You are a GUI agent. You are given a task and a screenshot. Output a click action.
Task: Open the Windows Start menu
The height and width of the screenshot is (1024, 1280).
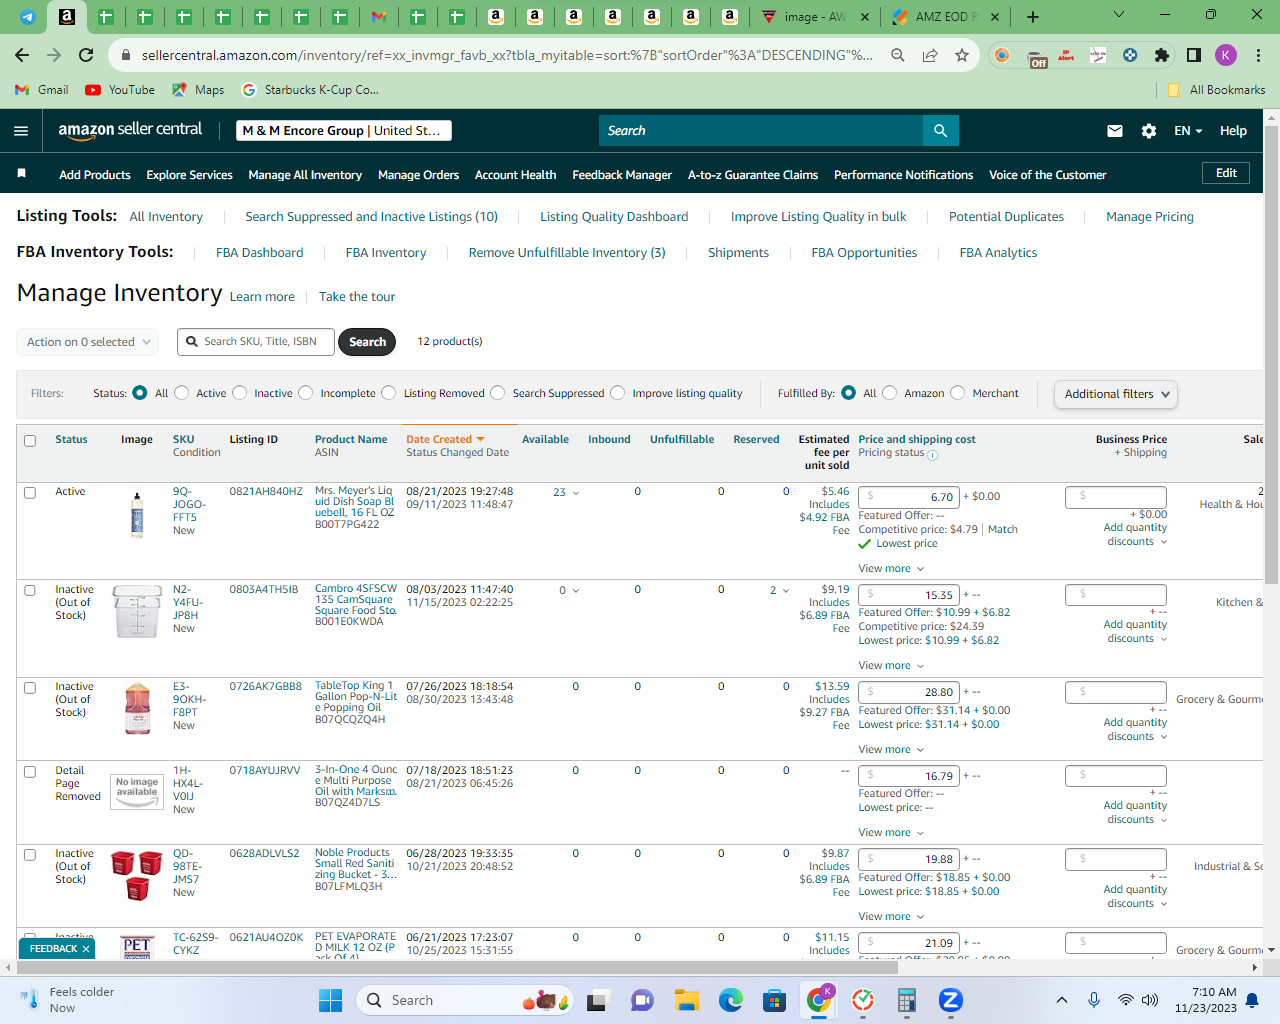click(330, 1000)
